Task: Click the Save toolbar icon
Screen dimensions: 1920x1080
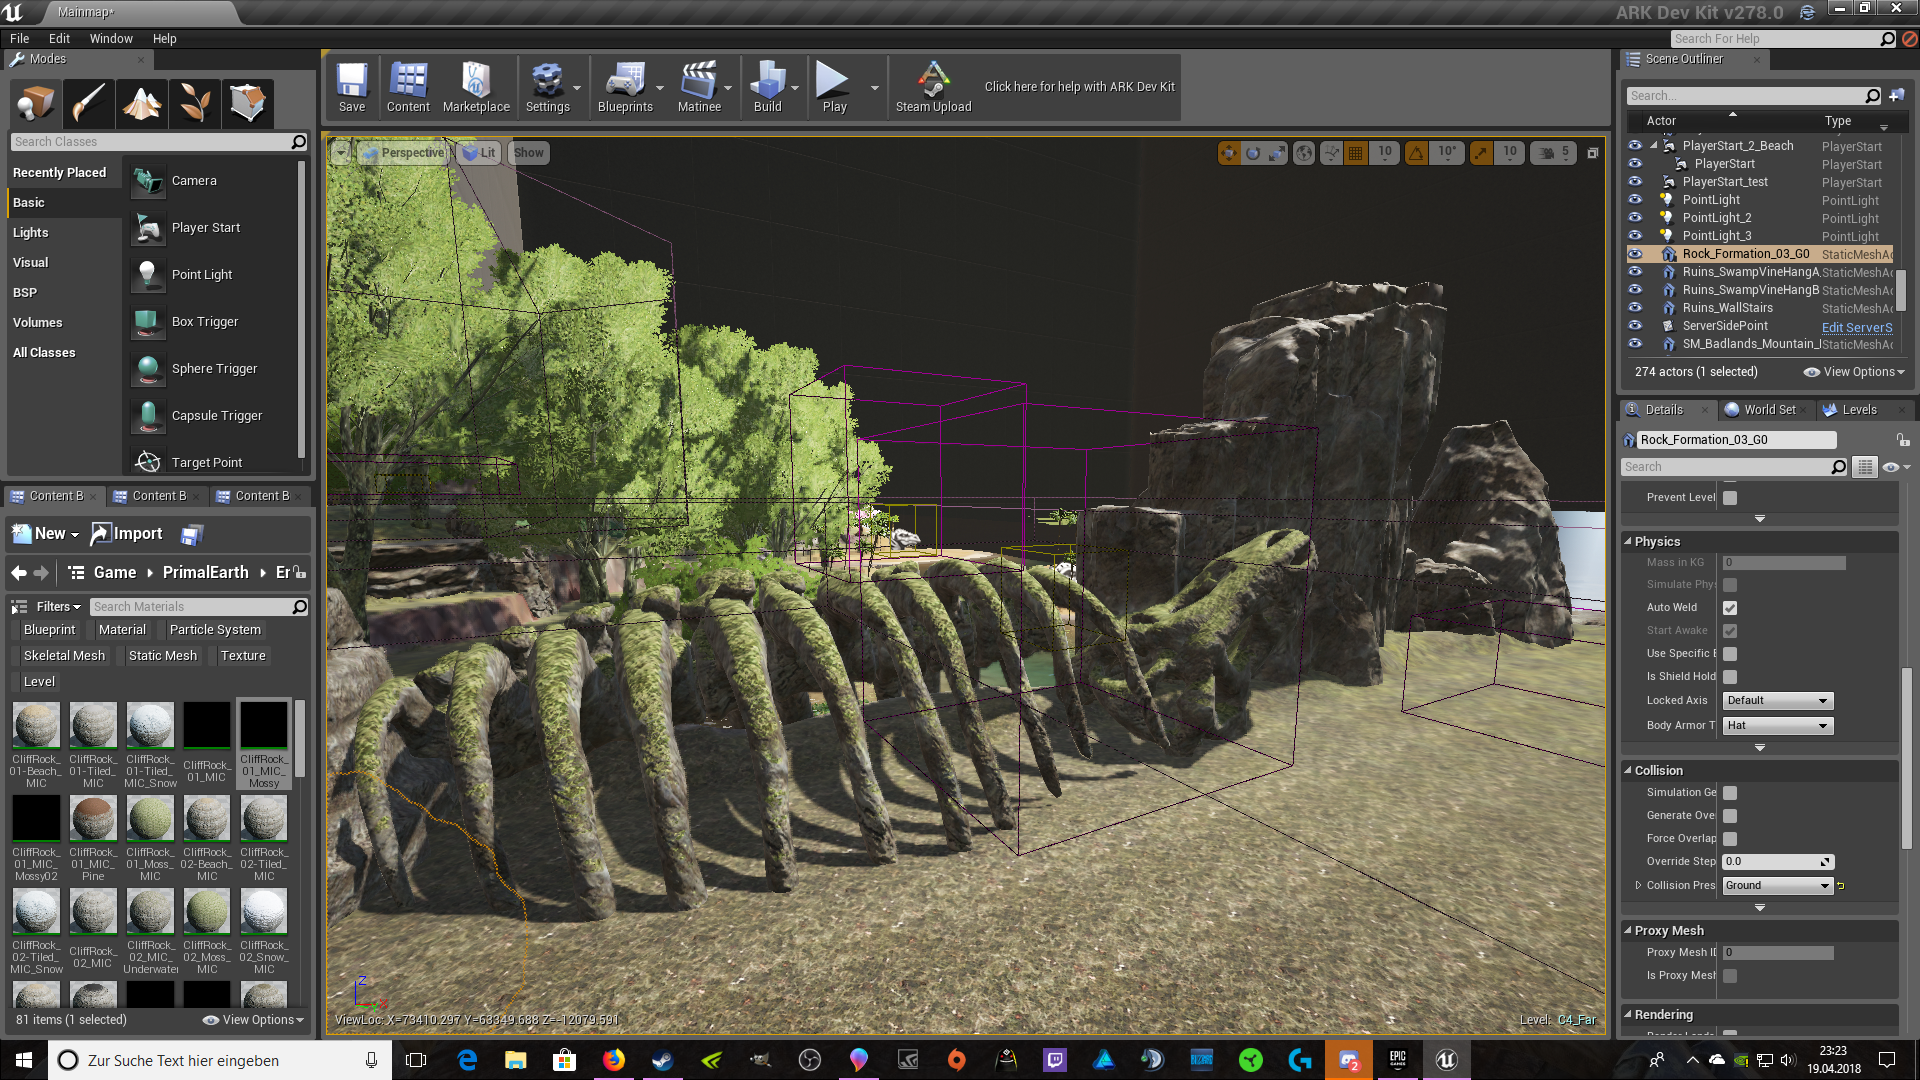Action: click(x=352, y=87)
